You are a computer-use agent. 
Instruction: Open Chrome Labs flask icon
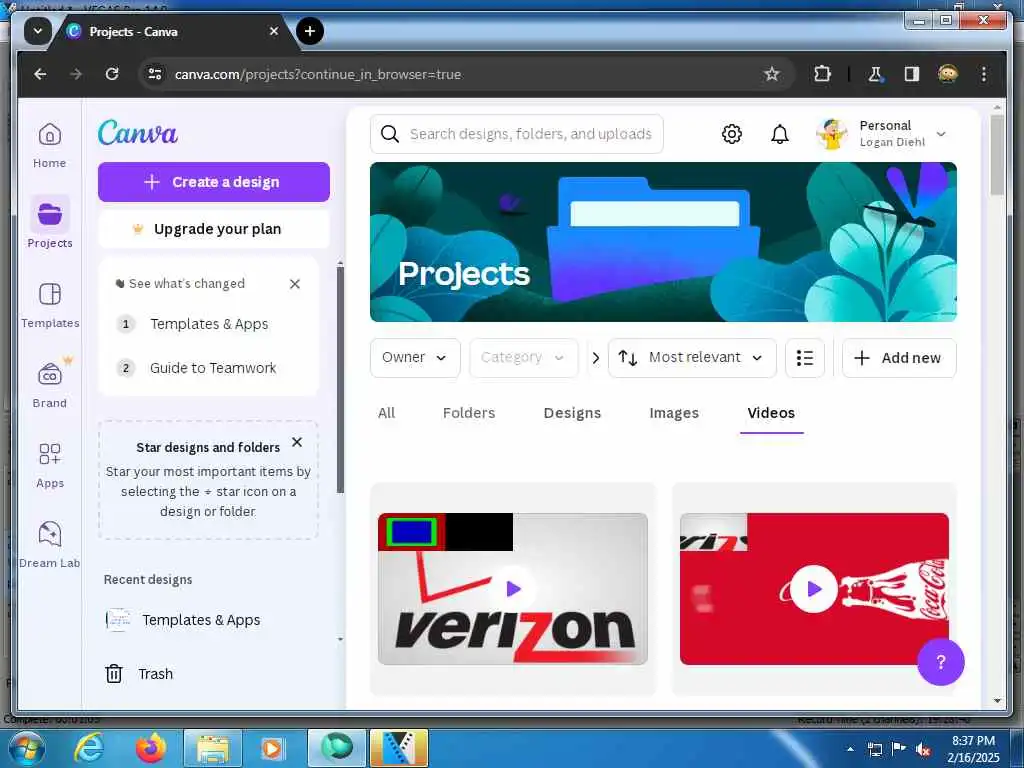tap(875, 74)
